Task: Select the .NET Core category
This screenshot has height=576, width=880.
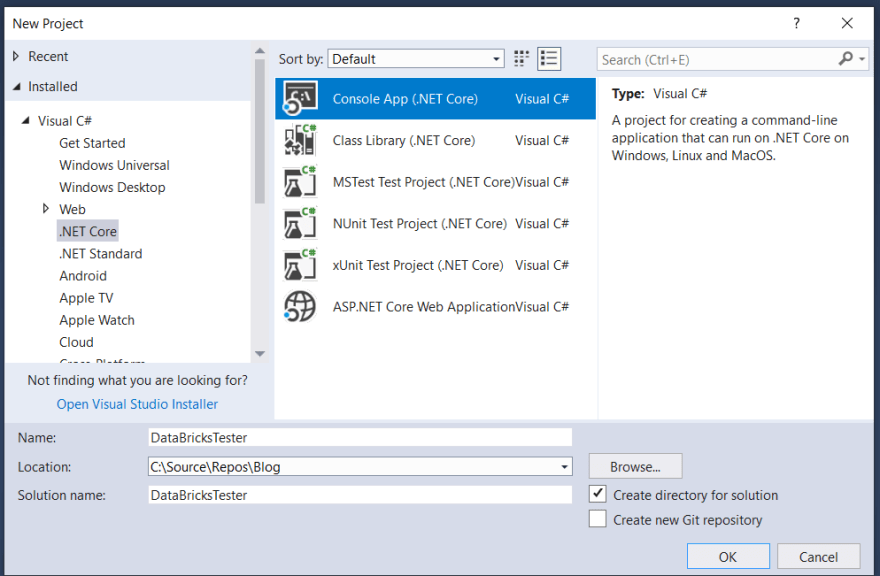Action: 88,231
